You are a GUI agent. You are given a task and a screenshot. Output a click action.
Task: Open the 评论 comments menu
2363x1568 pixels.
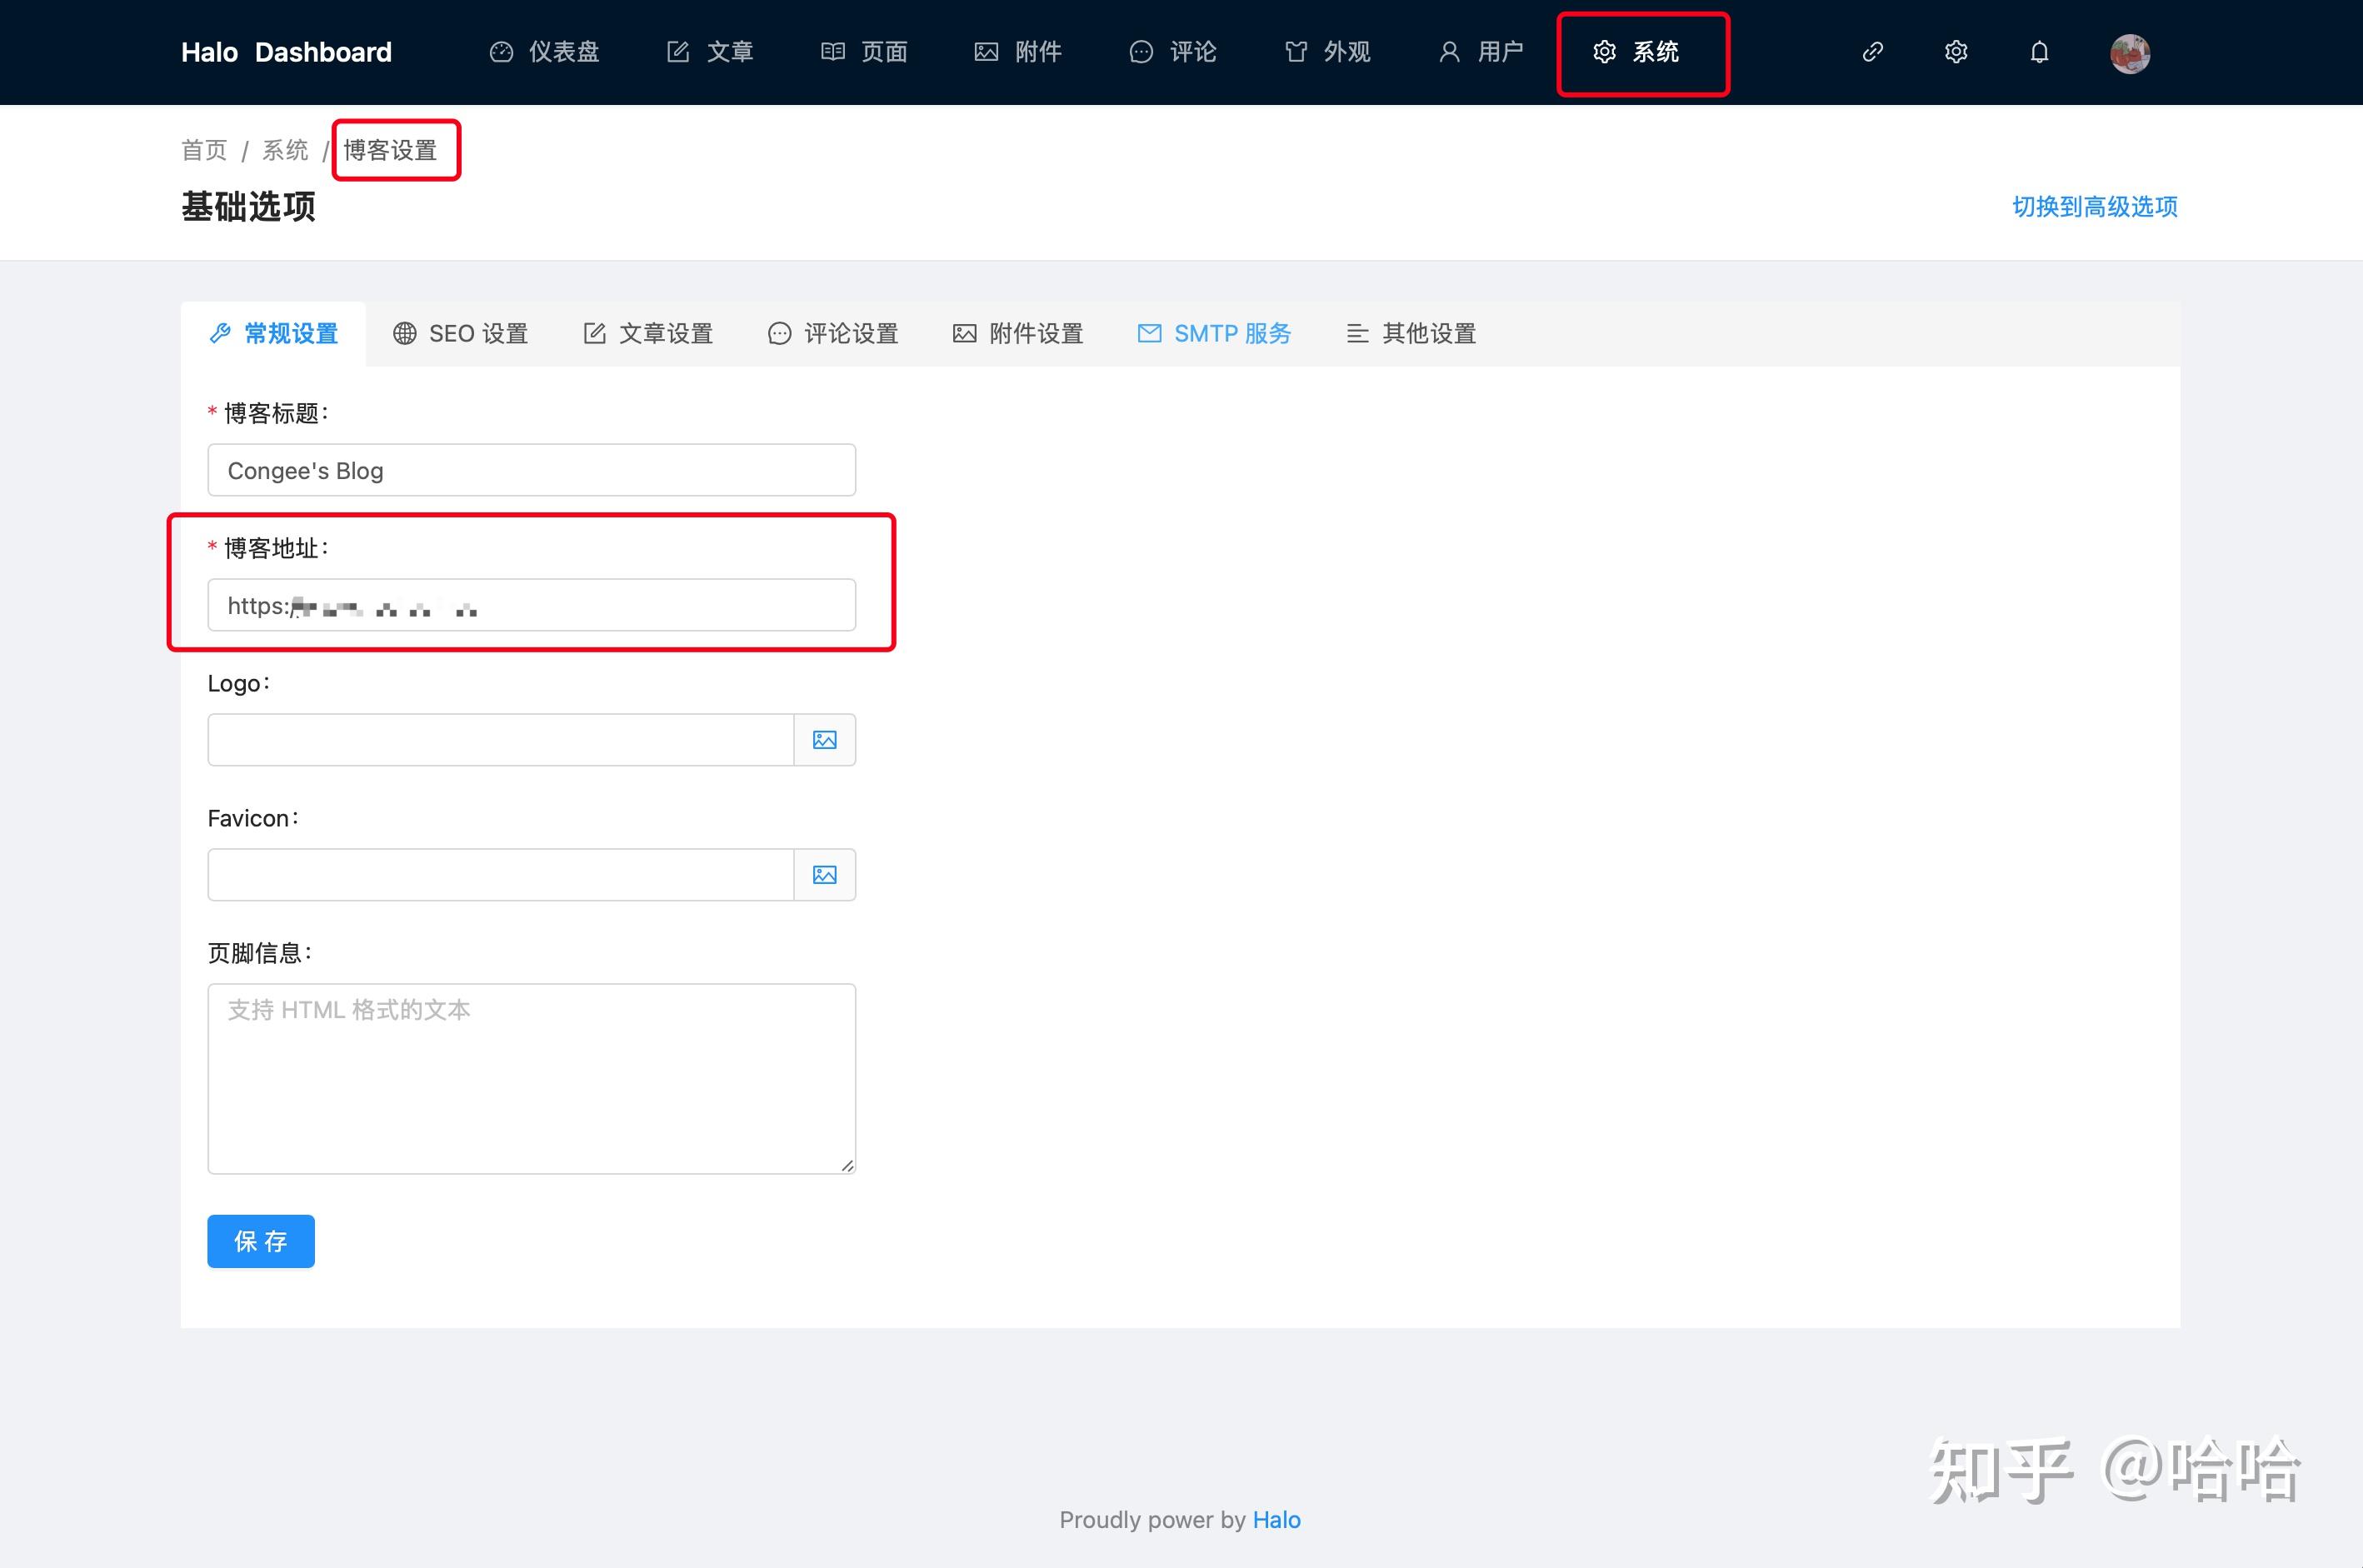1173,52
